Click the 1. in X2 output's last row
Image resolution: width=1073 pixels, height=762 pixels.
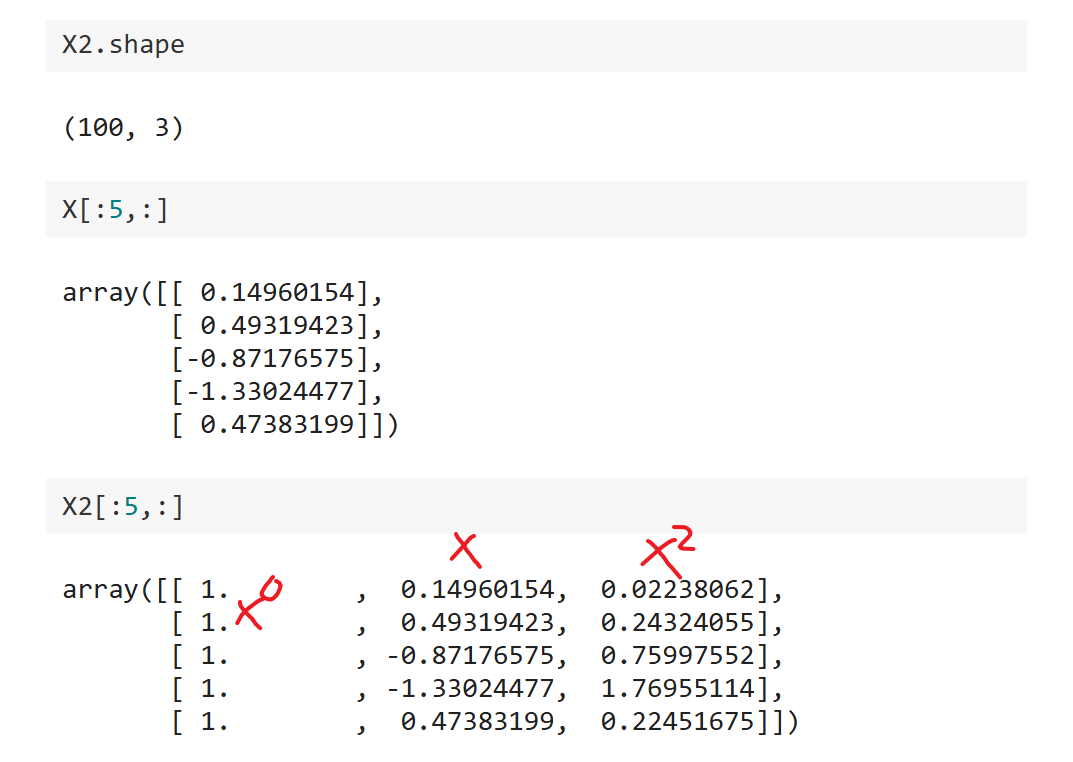point(215,721)
